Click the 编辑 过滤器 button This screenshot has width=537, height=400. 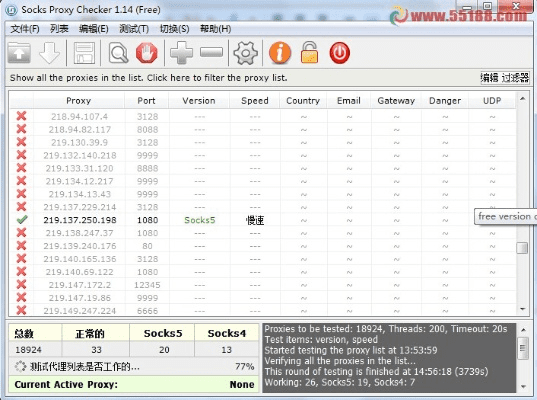tap(505, 78)
